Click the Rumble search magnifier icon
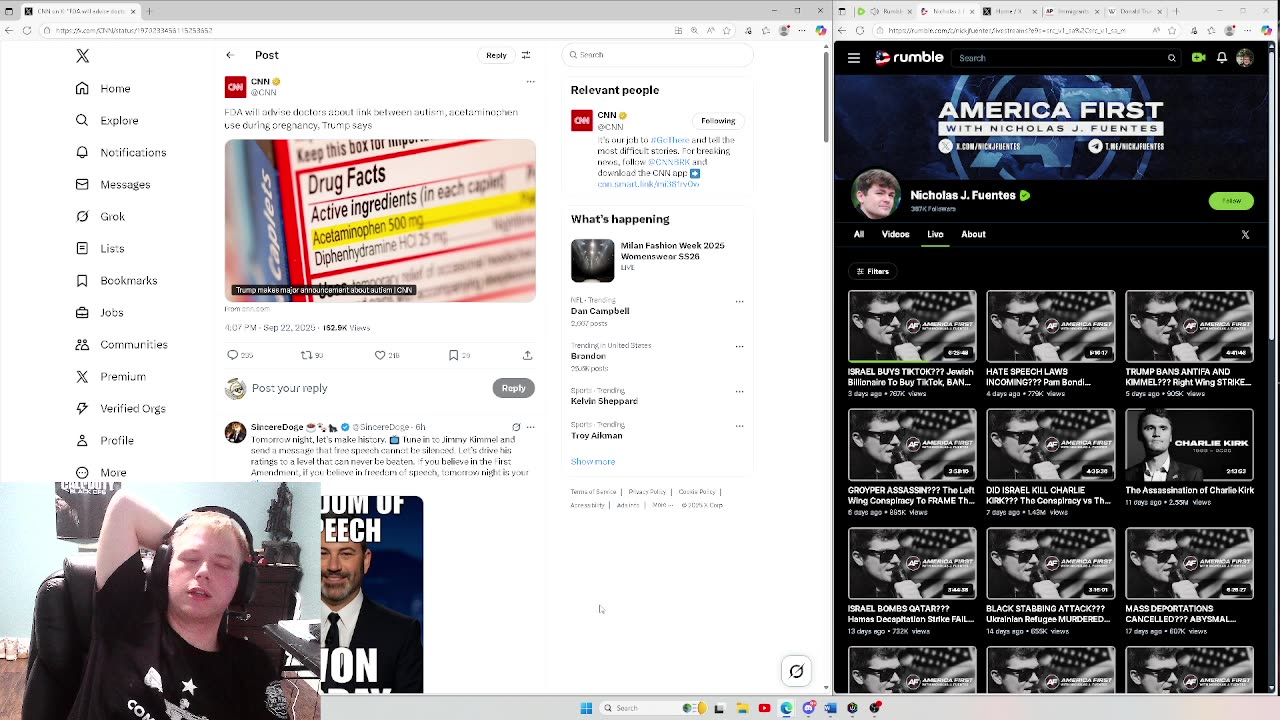The image size is (1280, 720). pyautogui.click(x=1172, y=58)
